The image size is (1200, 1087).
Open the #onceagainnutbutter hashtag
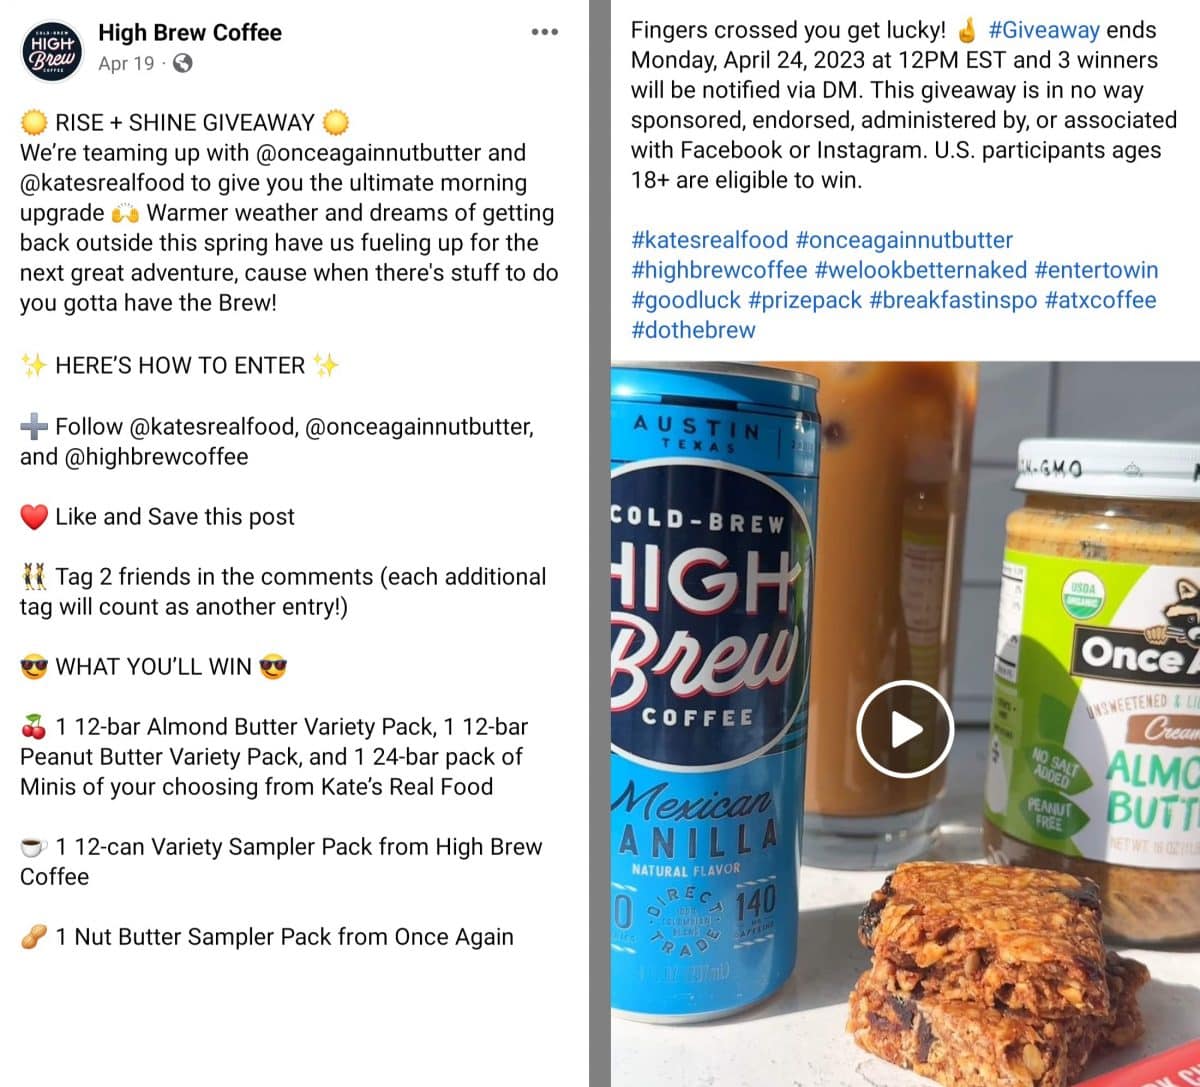[x=904, y=240]
